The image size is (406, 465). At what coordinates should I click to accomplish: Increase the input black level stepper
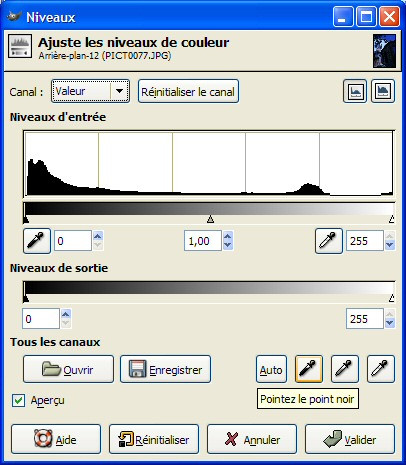click(x=98, y=236)
